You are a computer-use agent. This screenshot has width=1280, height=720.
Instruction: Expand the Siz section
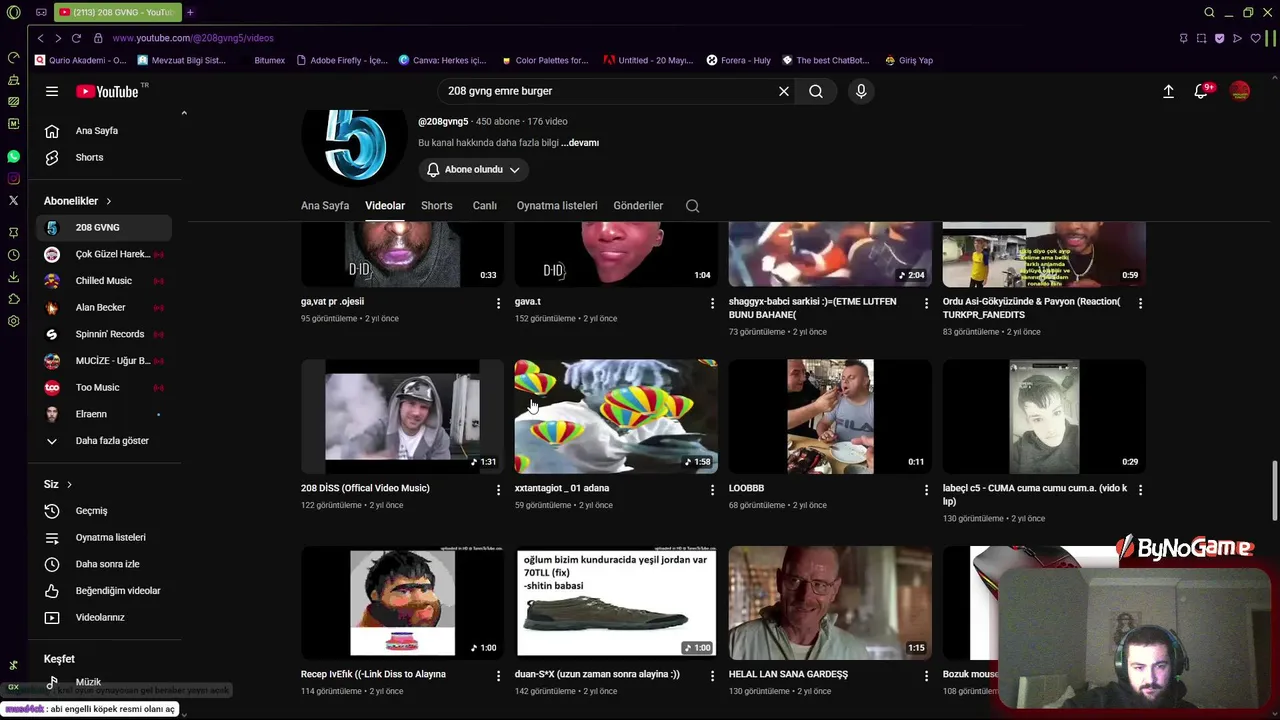coord(58,484)
